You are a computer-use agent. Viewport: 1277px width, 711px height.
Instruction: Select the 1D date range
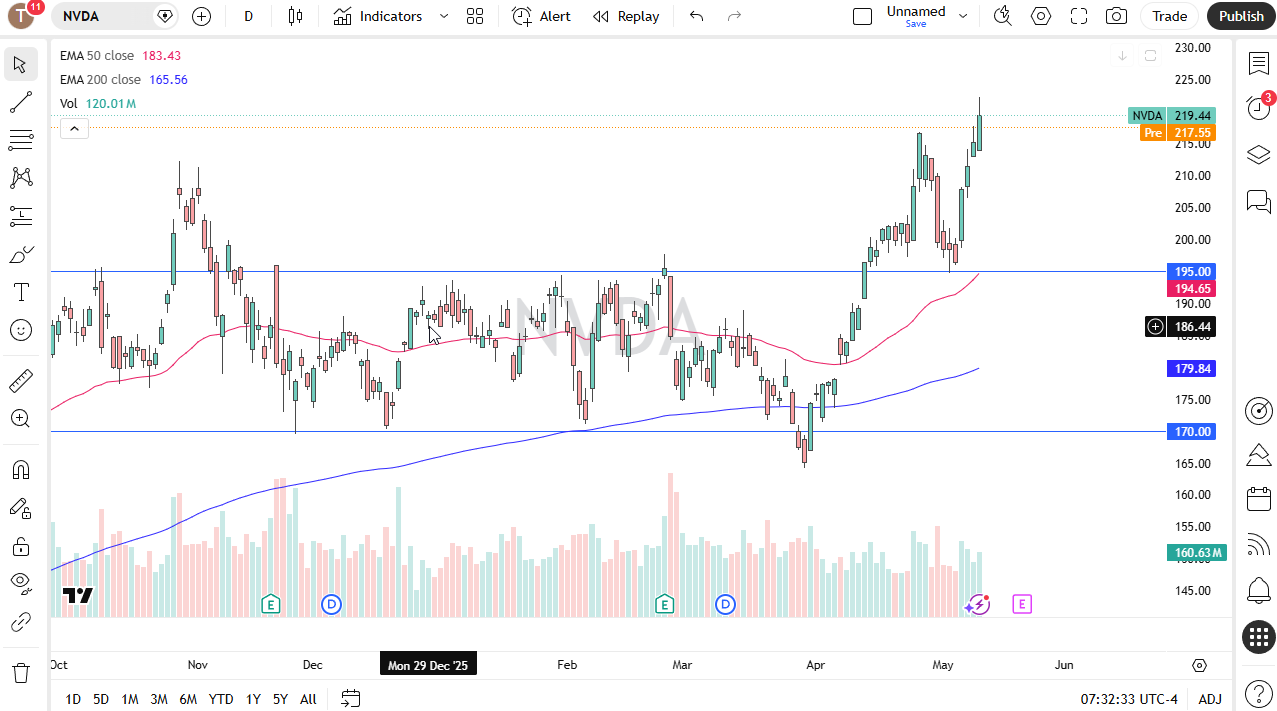tap(73, 699)
